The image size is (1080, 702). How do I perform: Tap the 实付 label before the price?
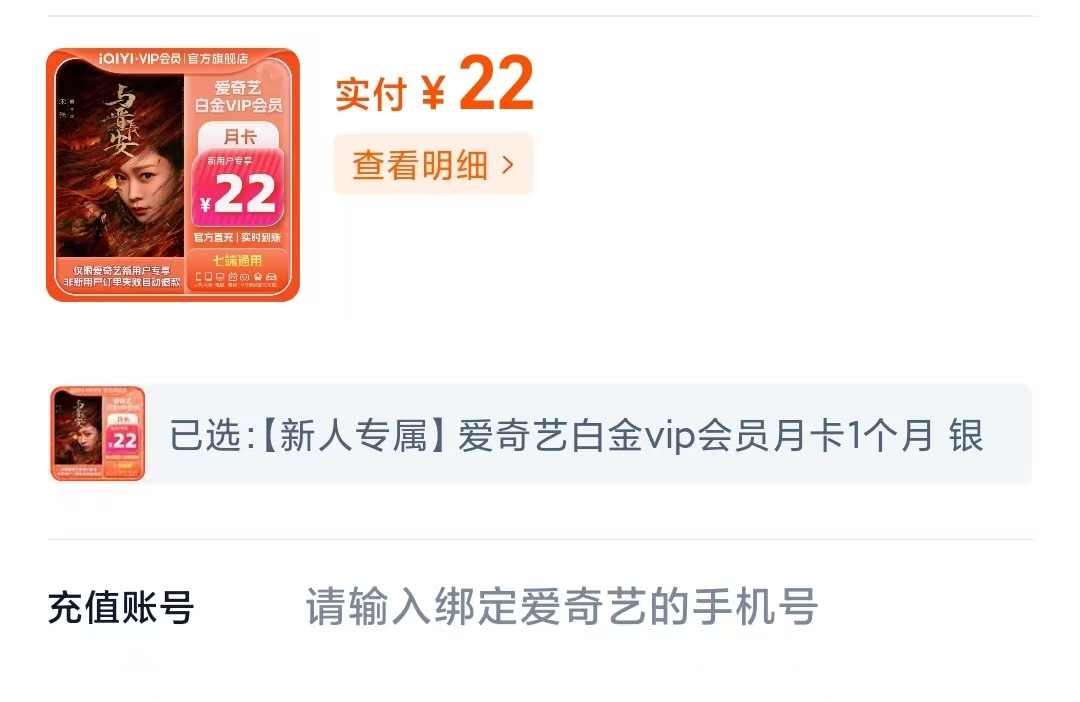tap(371, 94)
